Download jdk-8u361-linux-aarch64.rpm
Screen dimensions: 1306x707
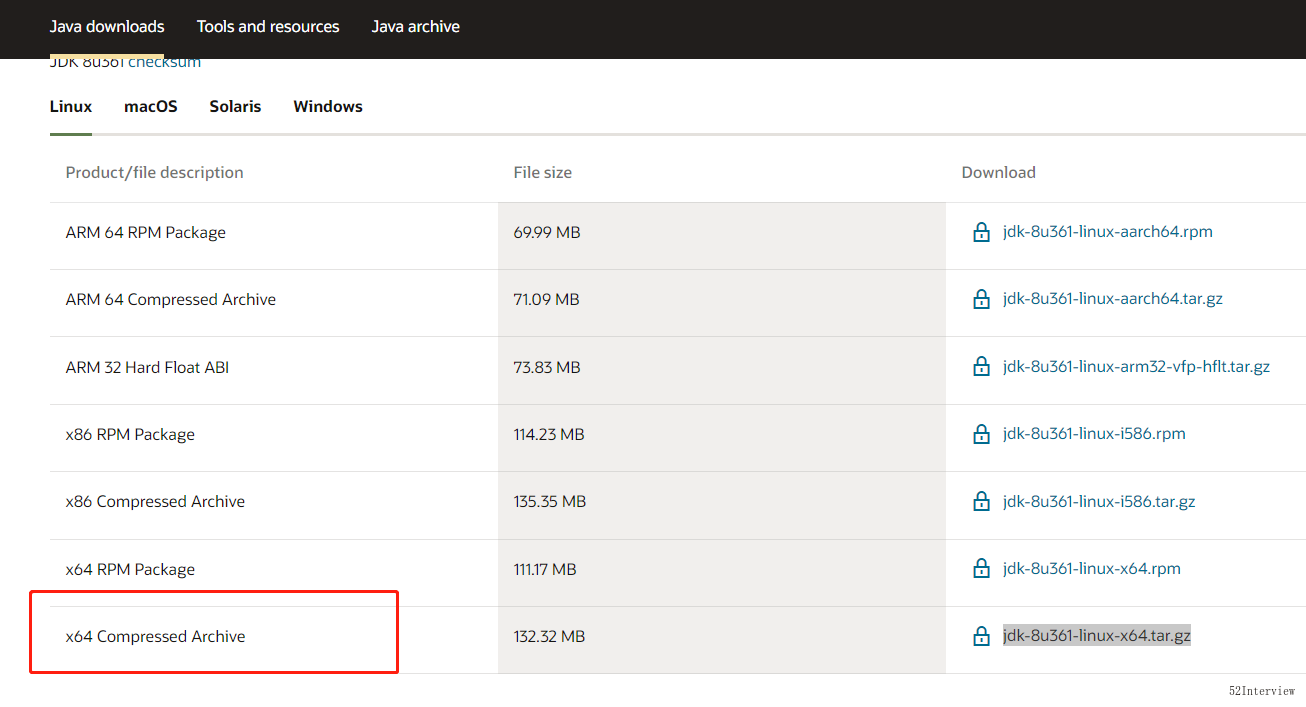(1108, 232)
